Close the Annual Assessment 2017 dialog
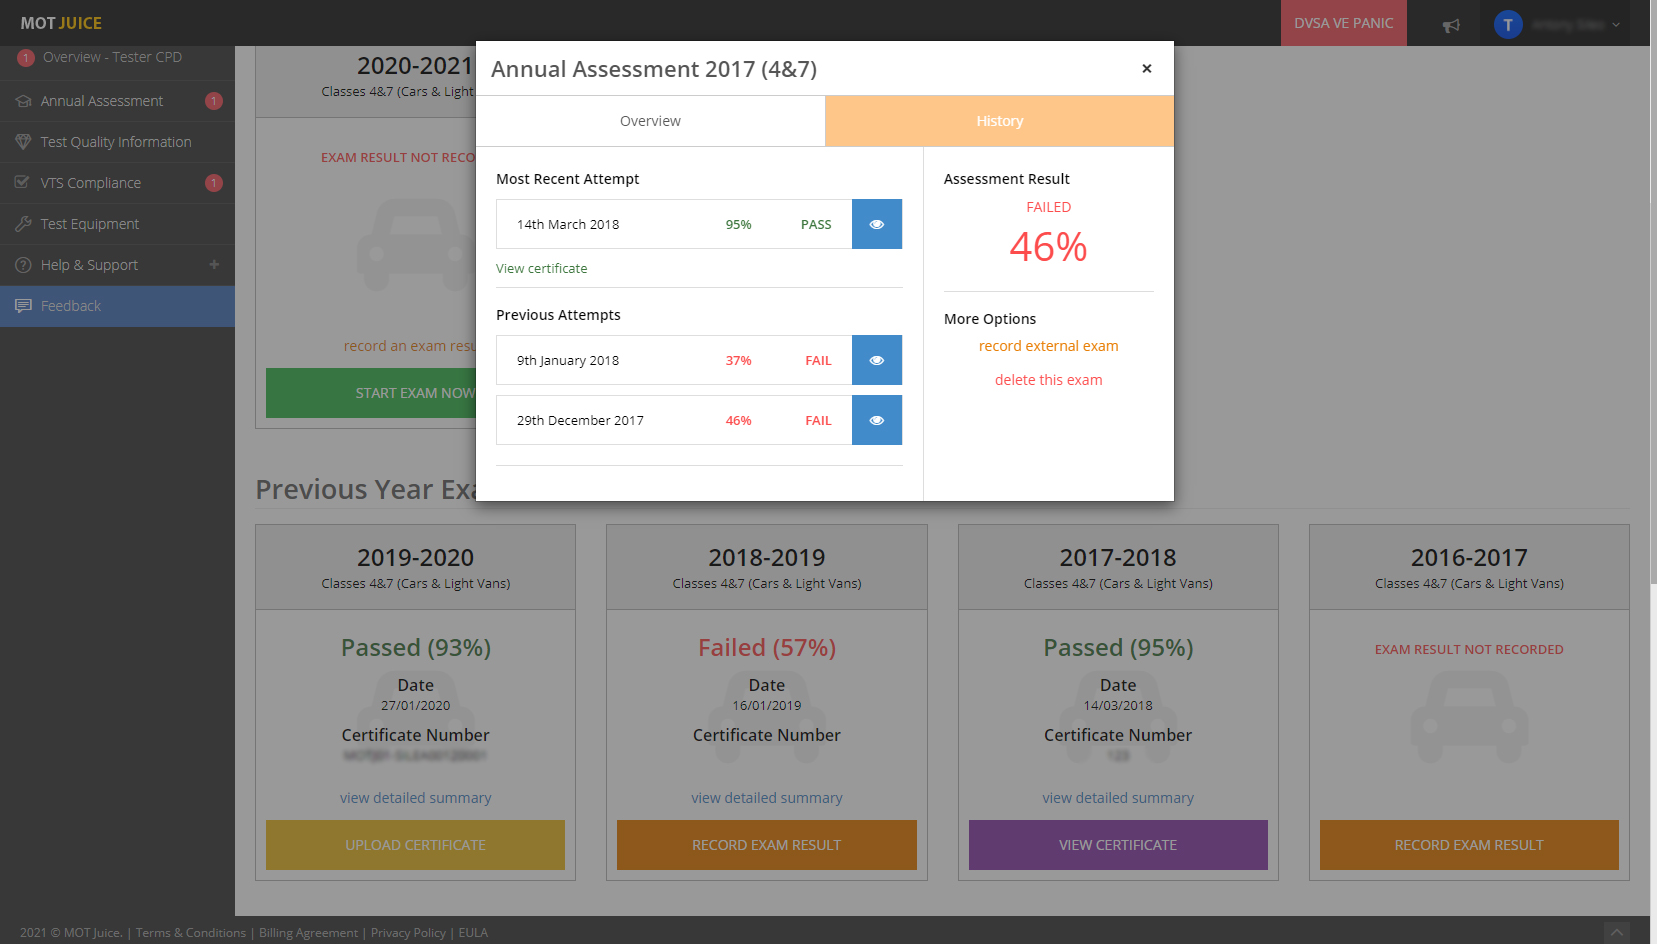Screen dimensions: 1657x944 pyautogui.click(x=1147, y=68)
